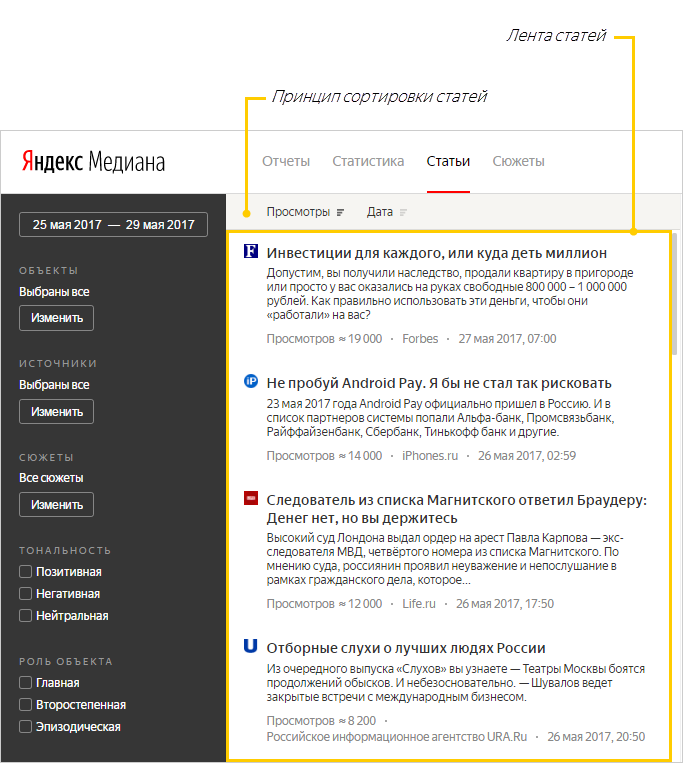The height and width of the screenshot is (774, 683).
Task: Click the Life.ru source name
Action: pos(419,604)
